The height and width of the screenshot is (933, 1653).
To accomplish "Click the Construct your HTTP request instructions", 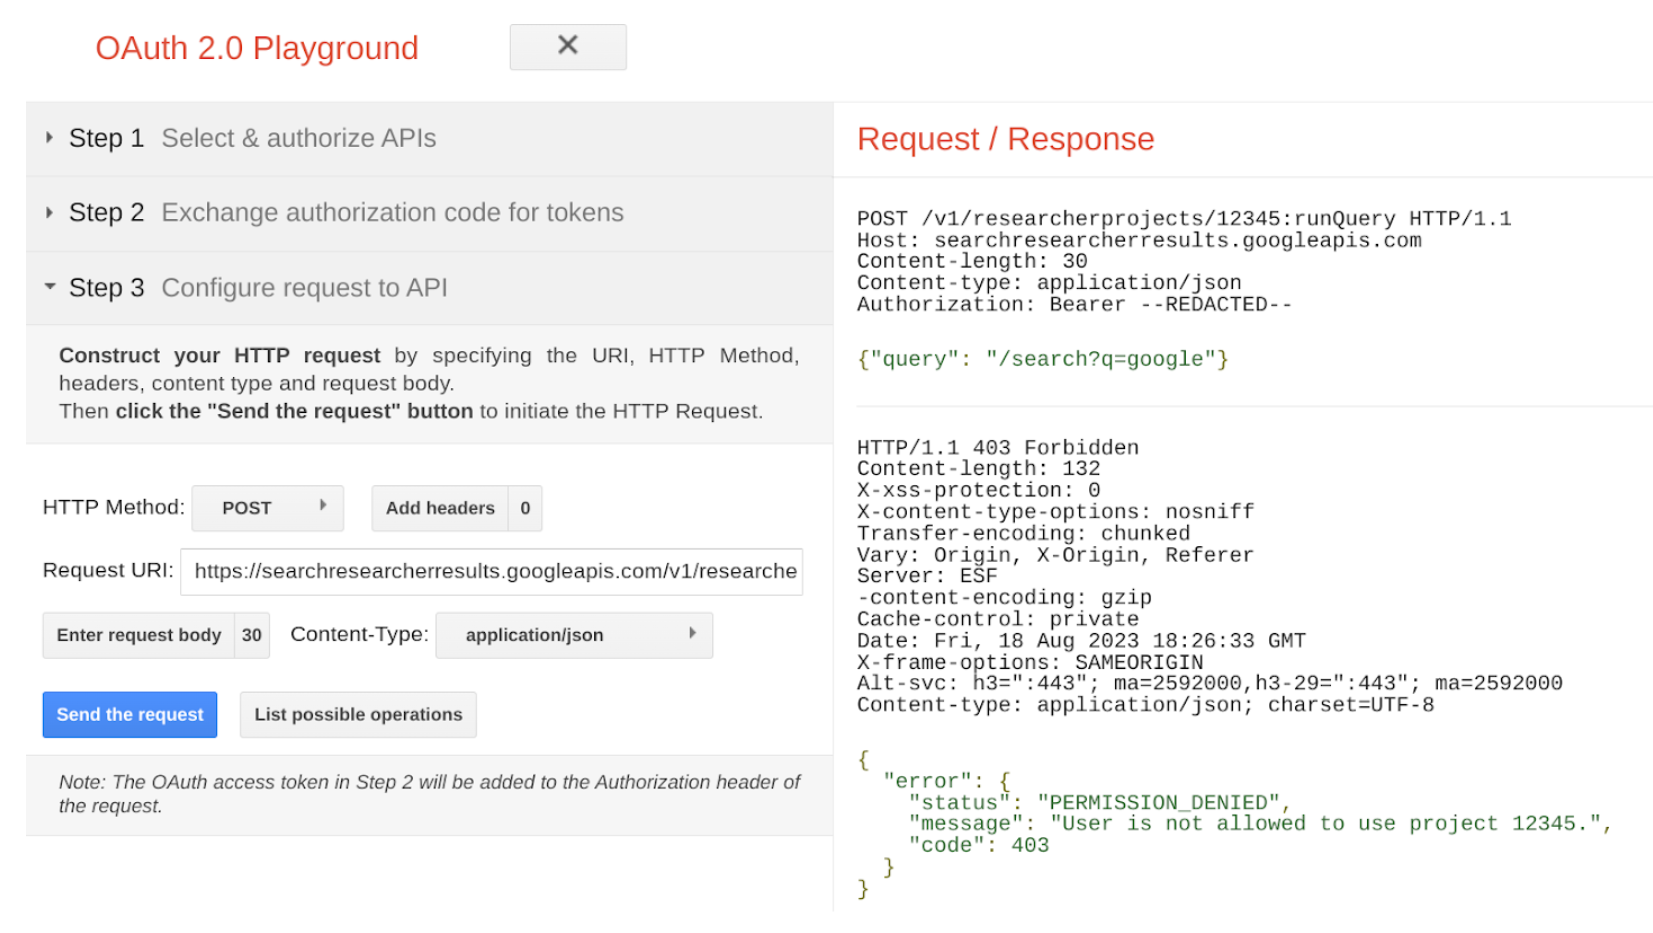I will (x=429, y=384).
